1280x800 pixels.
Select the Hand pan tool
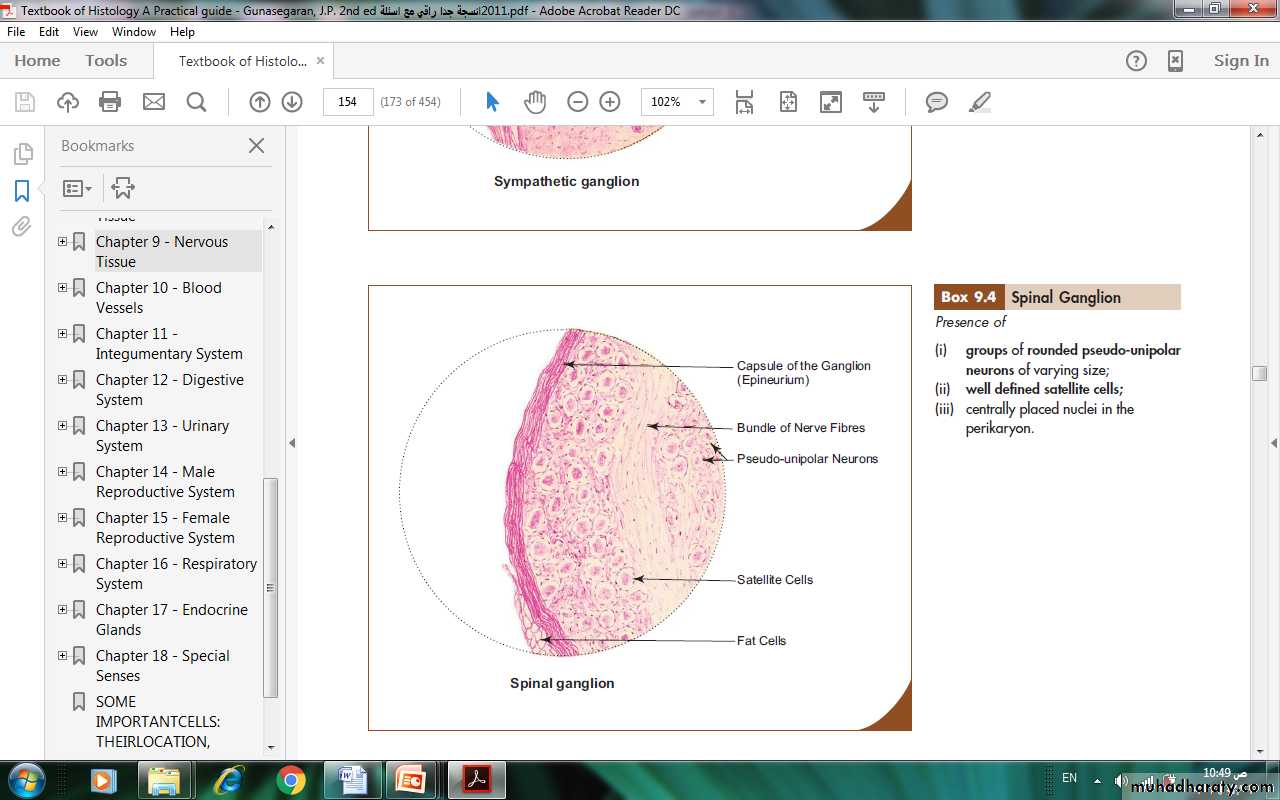click(535, 102)
